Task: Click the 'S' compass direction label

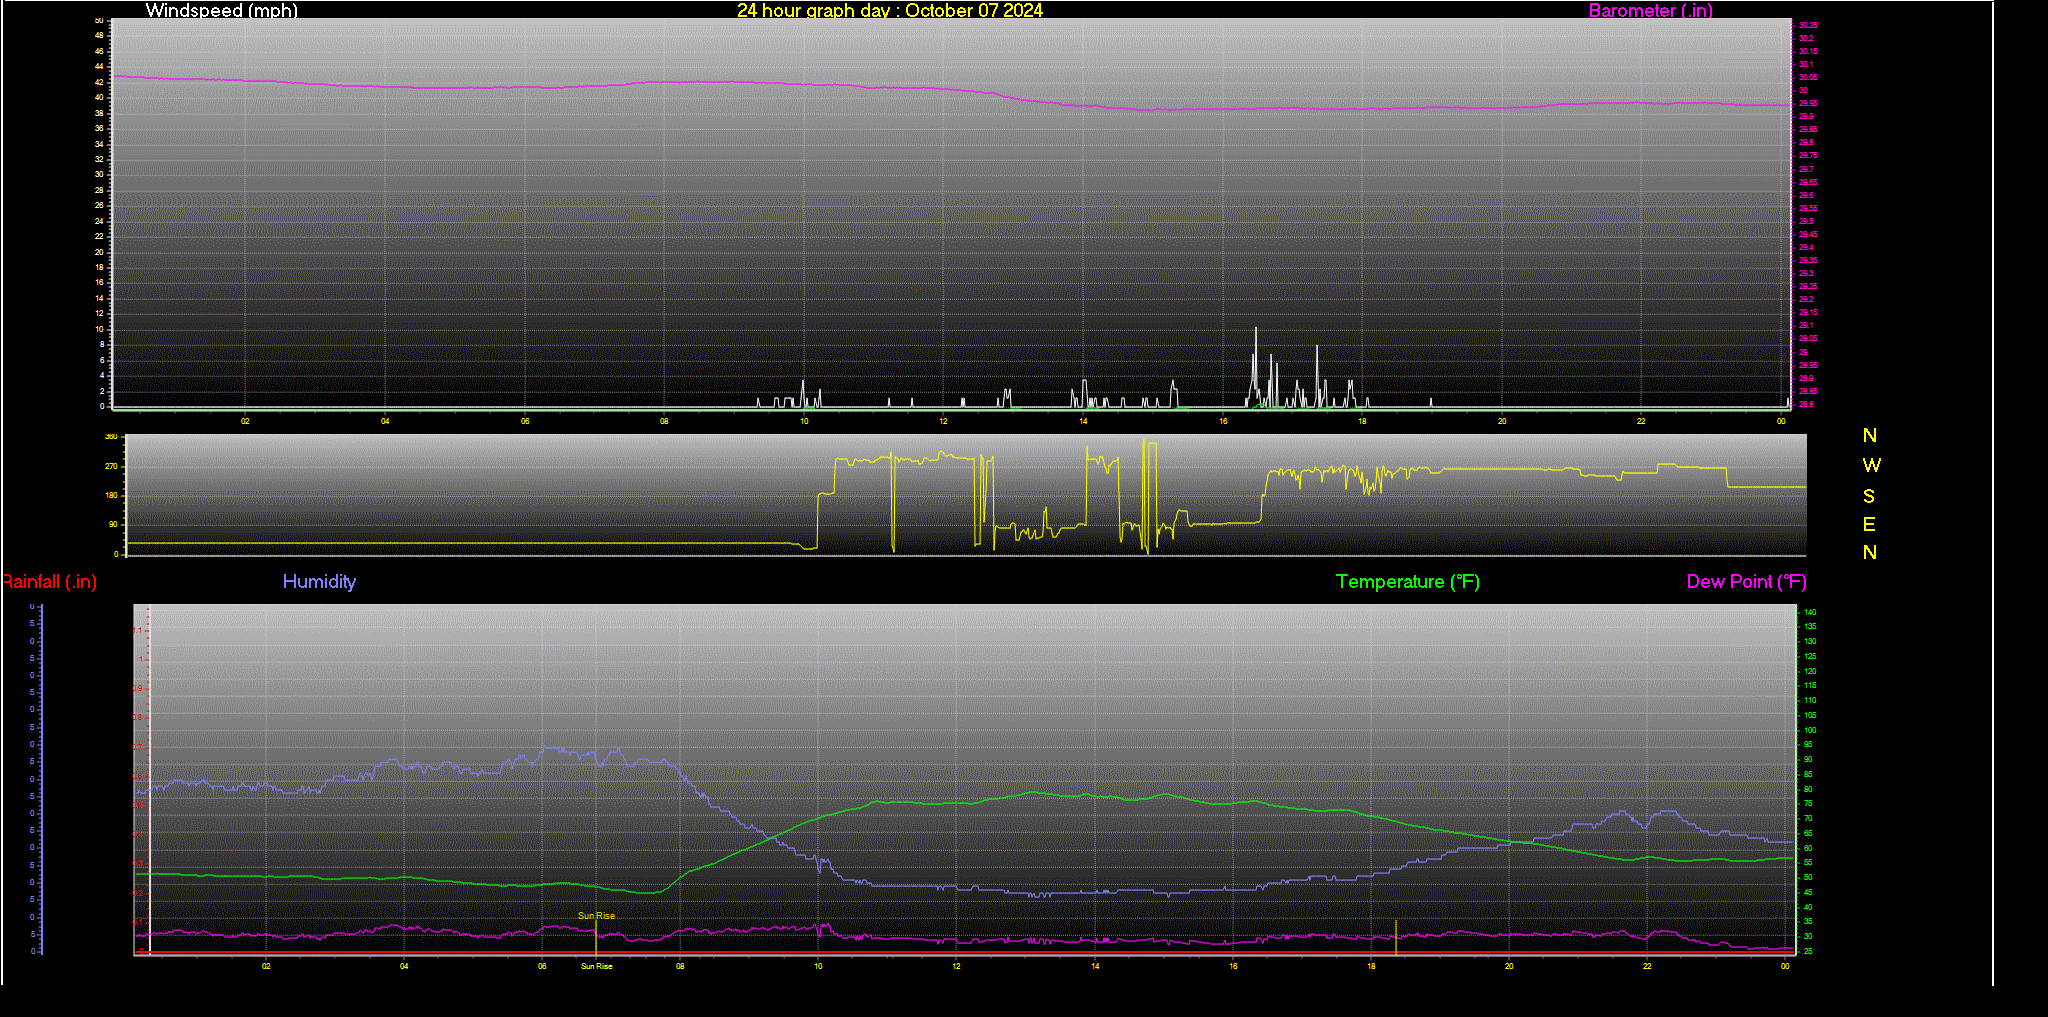Action: (1869, 496)
